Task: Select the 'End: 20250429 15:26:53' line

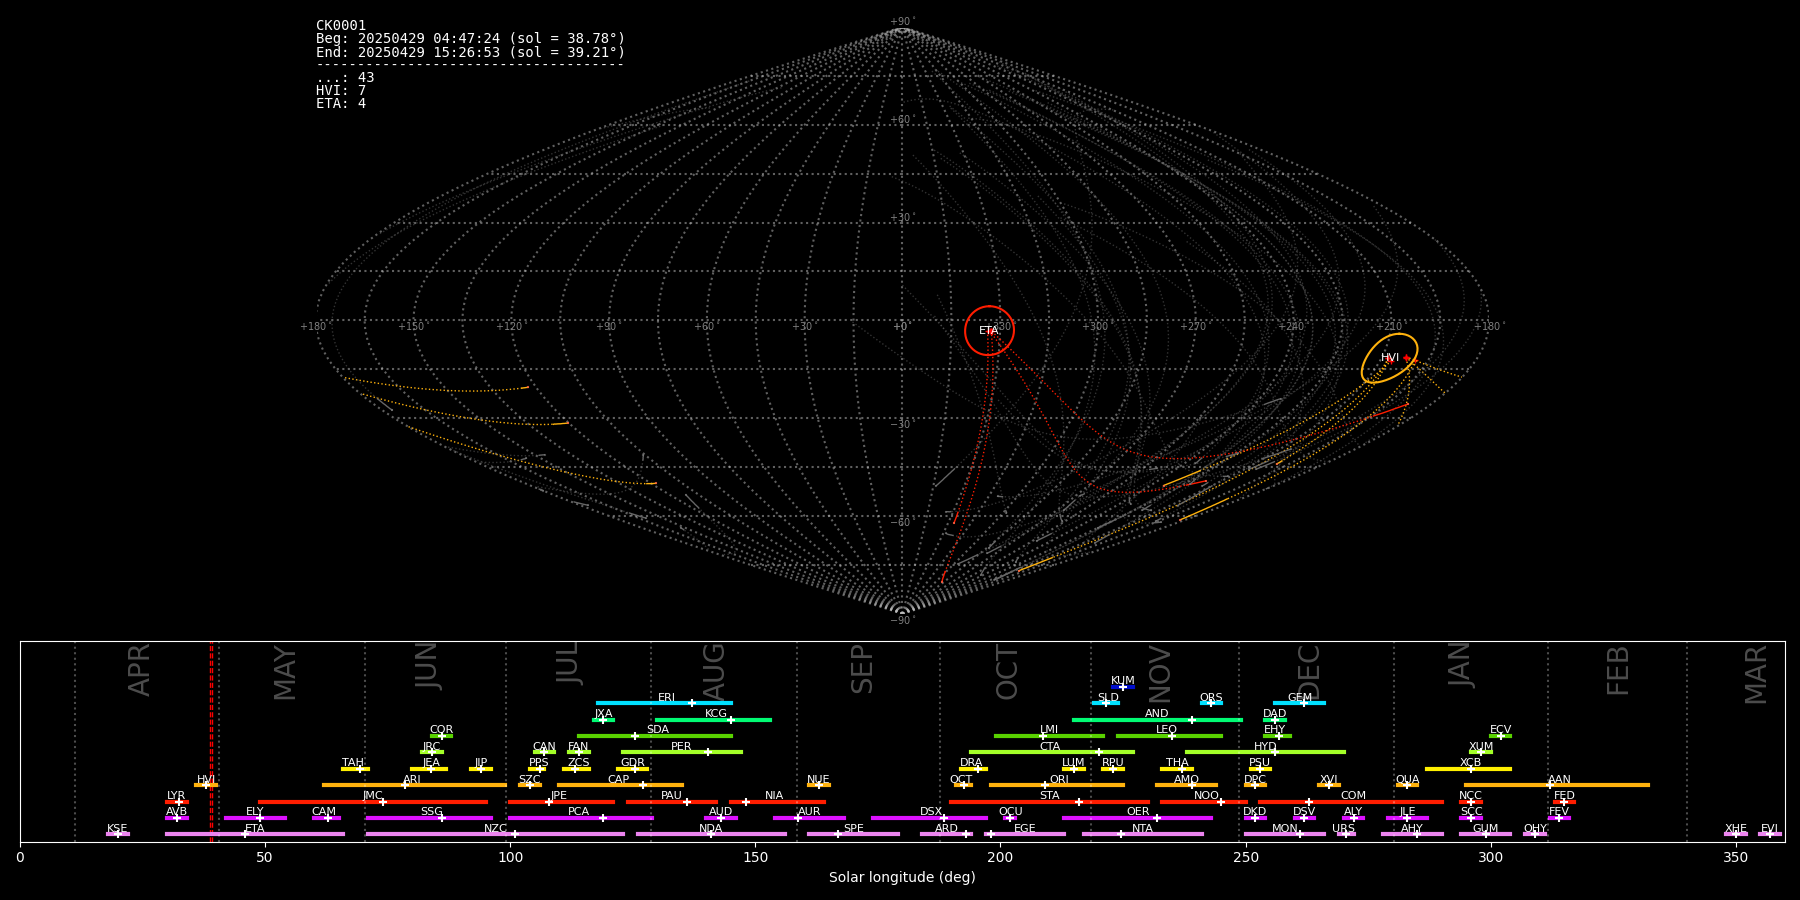Action: (x=470, y=52)
